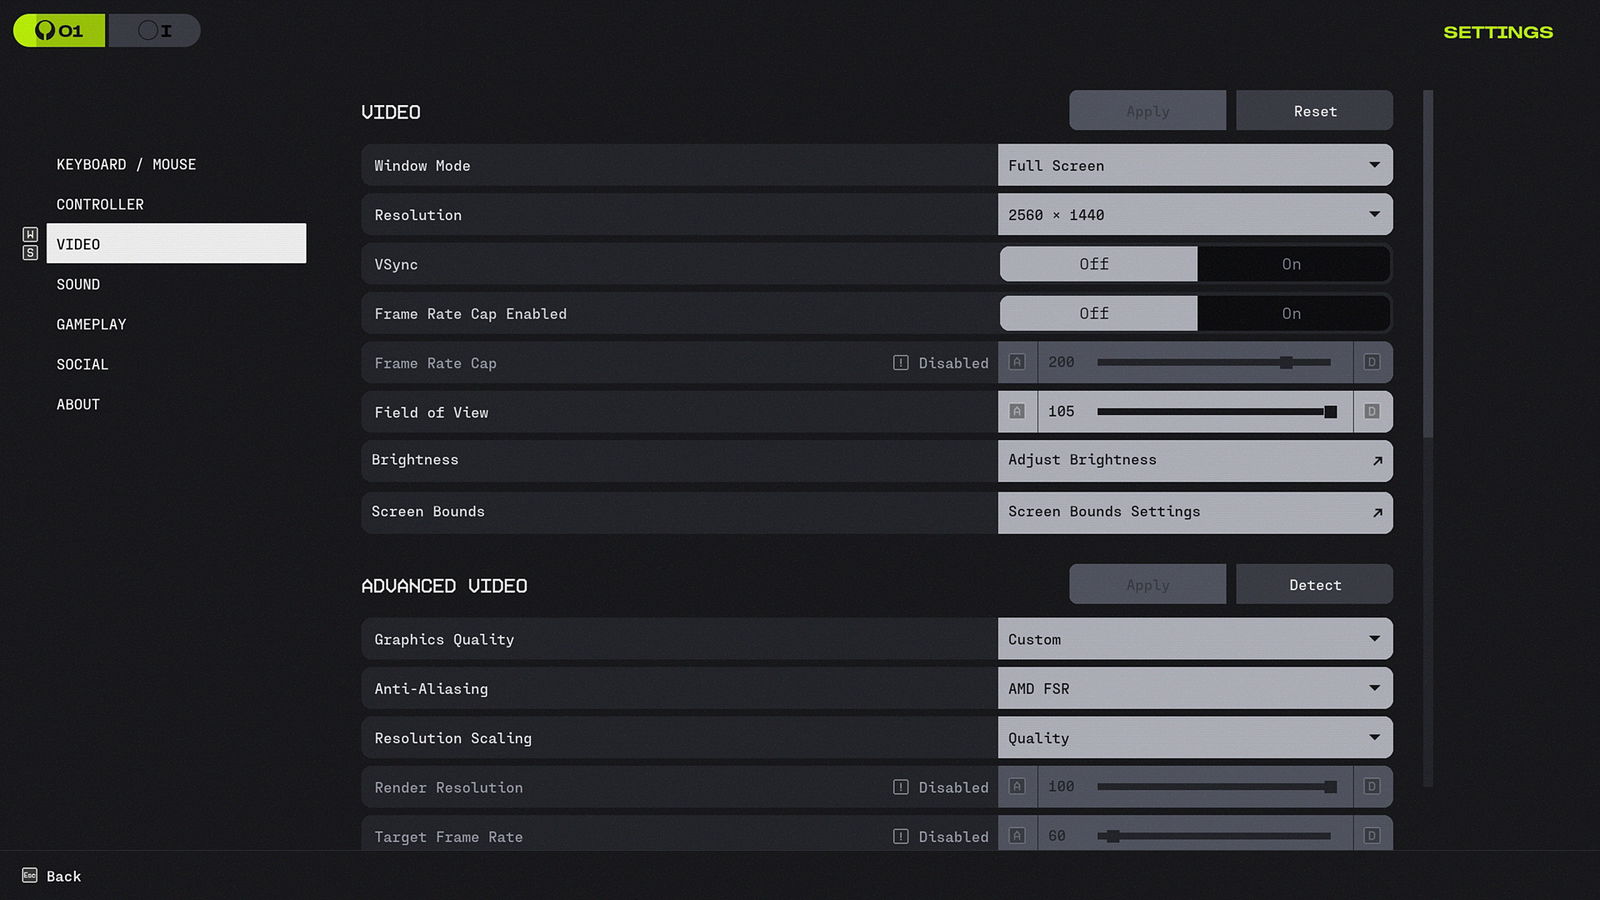Image resolution: width=1600 pixels, height=900 pixels.
Task: Open the GAMEPLAY settings category
Action: point(91,325)
